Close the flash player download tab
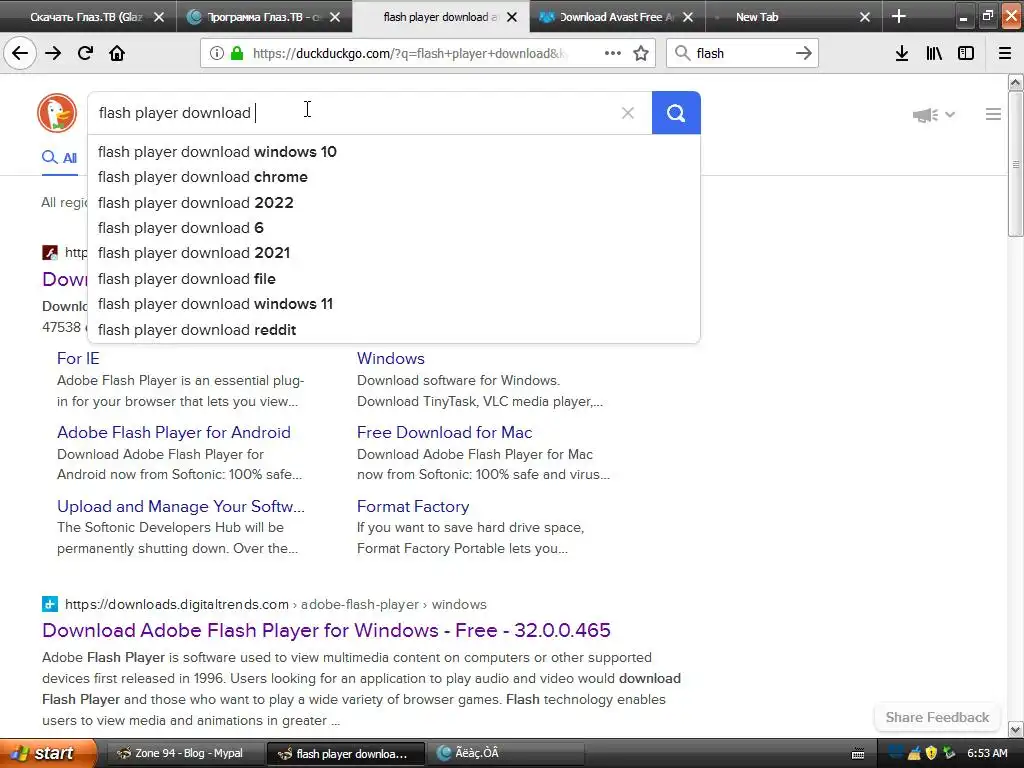Image resolution: width=1024 pixels, height=768 pixels. click(512, 17)
